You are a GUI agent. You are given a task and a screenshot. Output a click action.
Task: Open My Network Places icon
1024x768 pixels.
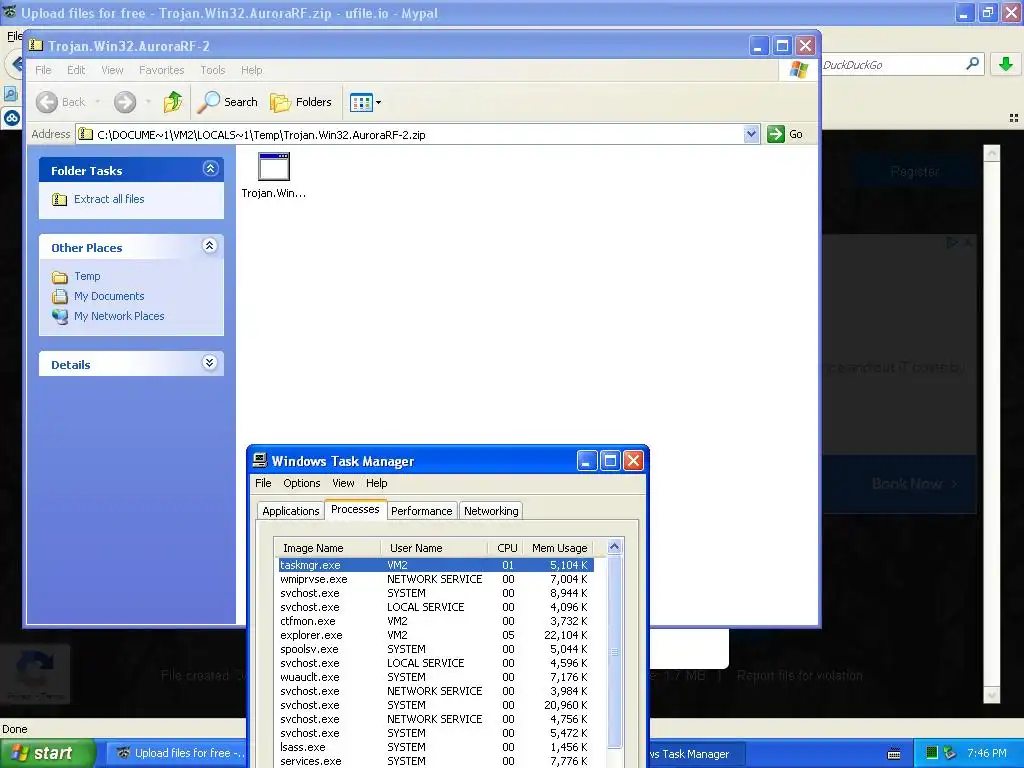click(x=59, y=317)
